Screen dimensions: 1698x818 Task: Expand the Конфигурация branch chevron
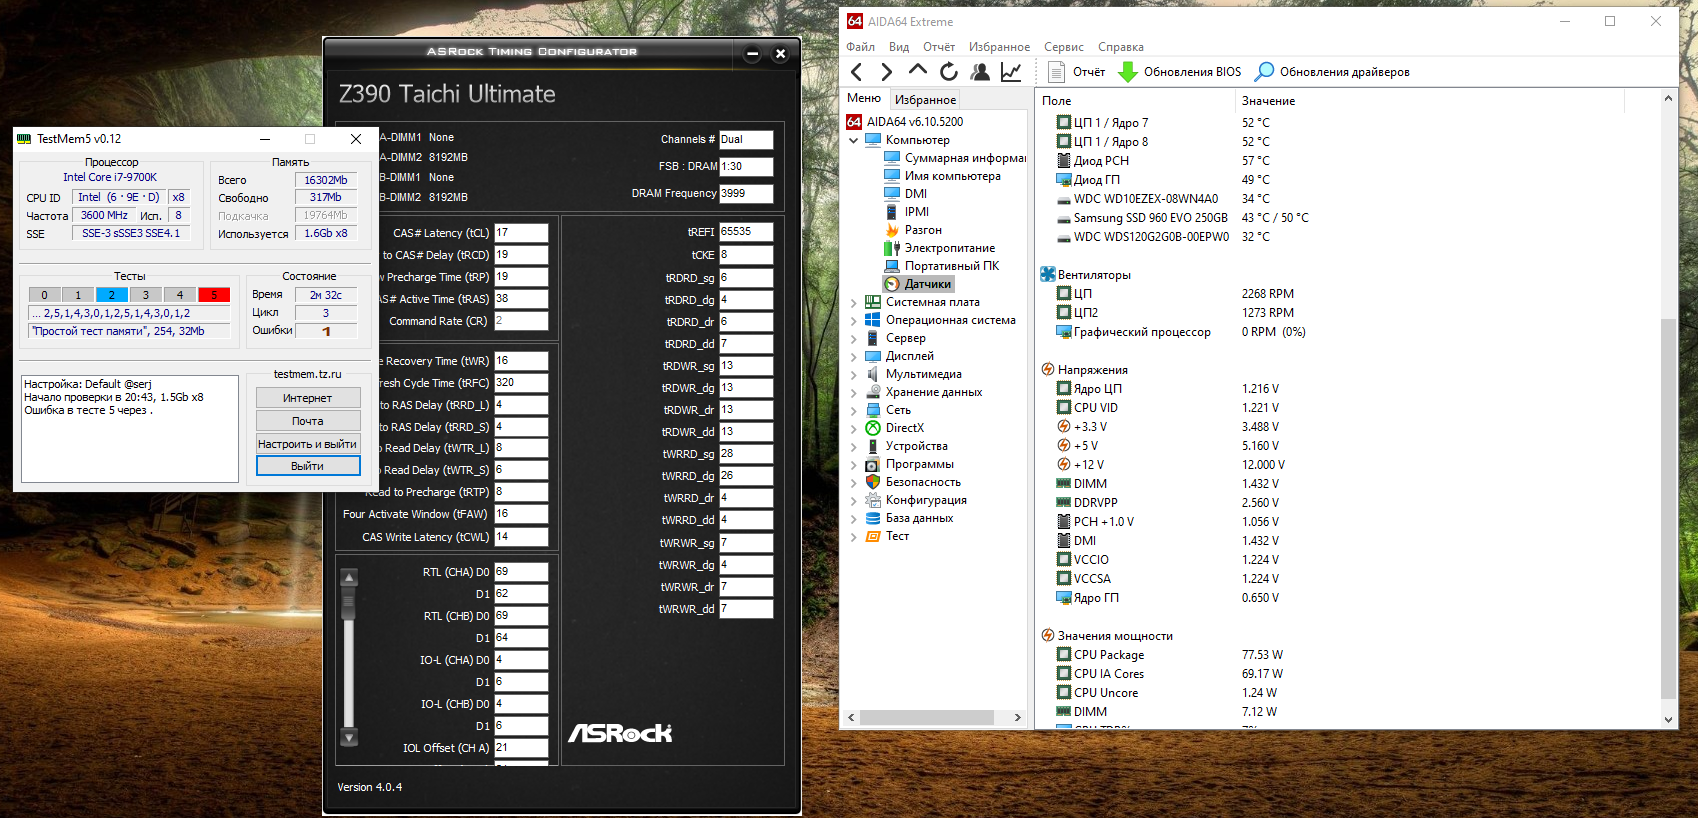click(x=853, y=500)
